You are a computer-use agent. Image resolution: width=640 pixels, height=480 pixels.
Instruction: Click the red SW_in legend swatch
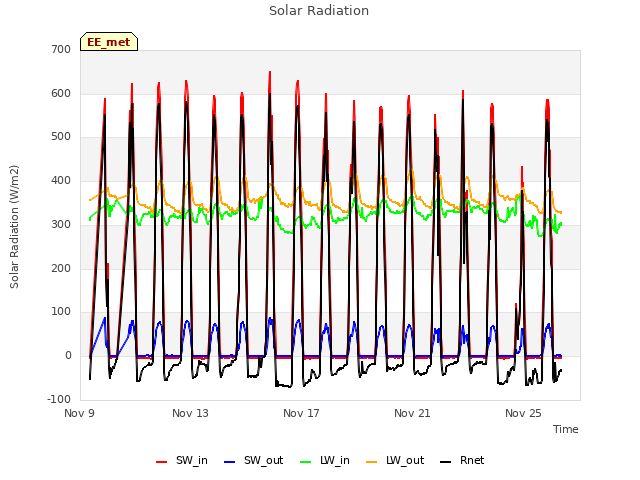tap(162, 462)
